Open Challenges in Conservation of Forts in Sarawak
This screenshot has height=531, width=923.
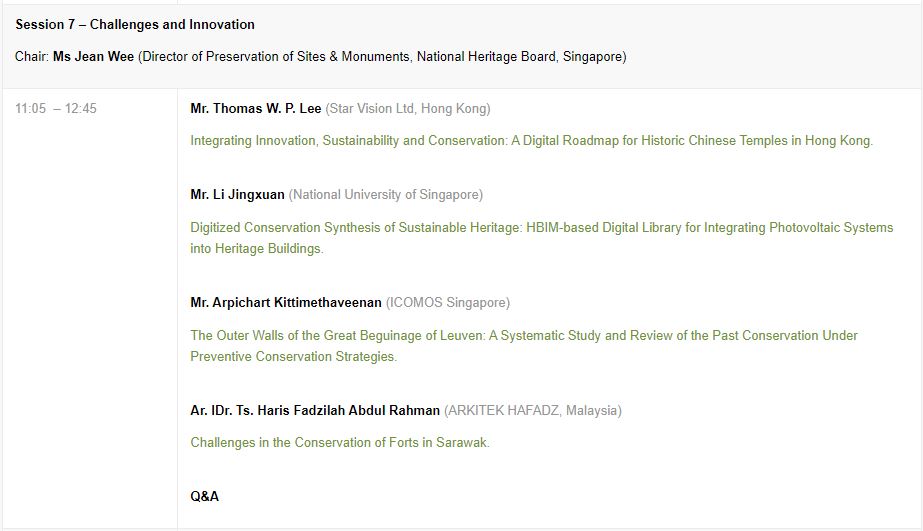tap(340, 443)
